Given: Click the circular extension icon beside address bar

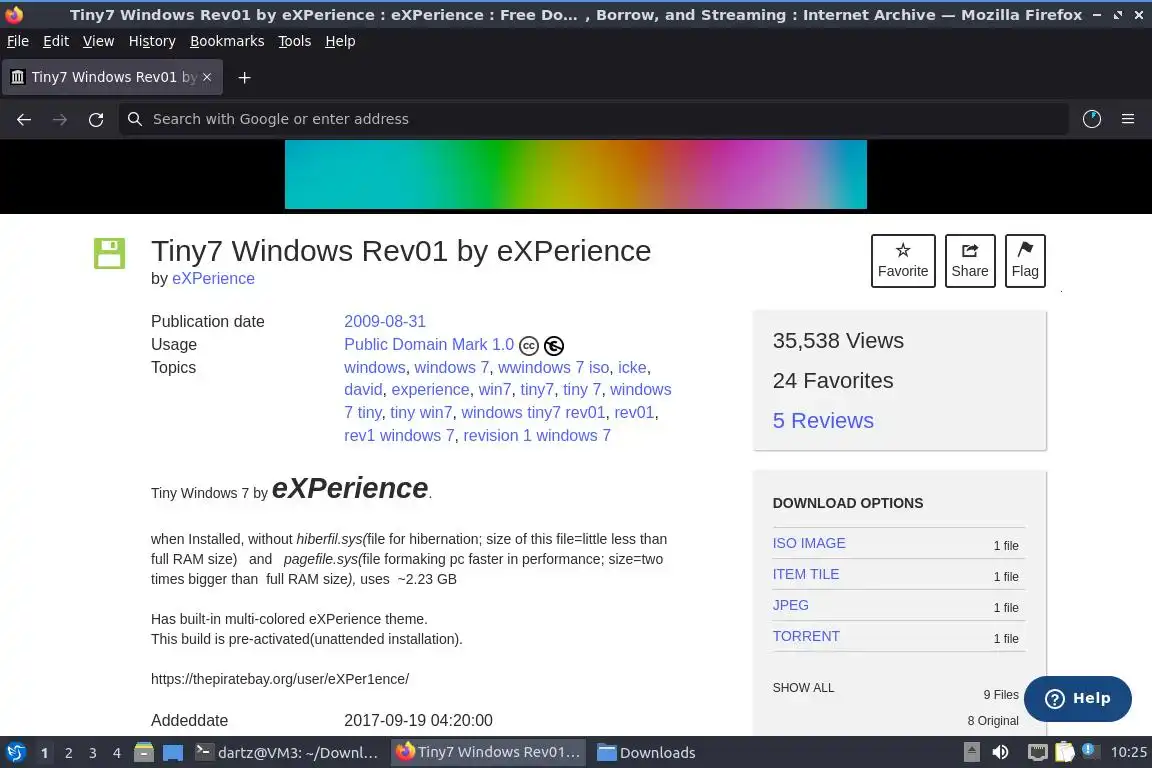Looking at the screenshot, I should point(1092,119).
